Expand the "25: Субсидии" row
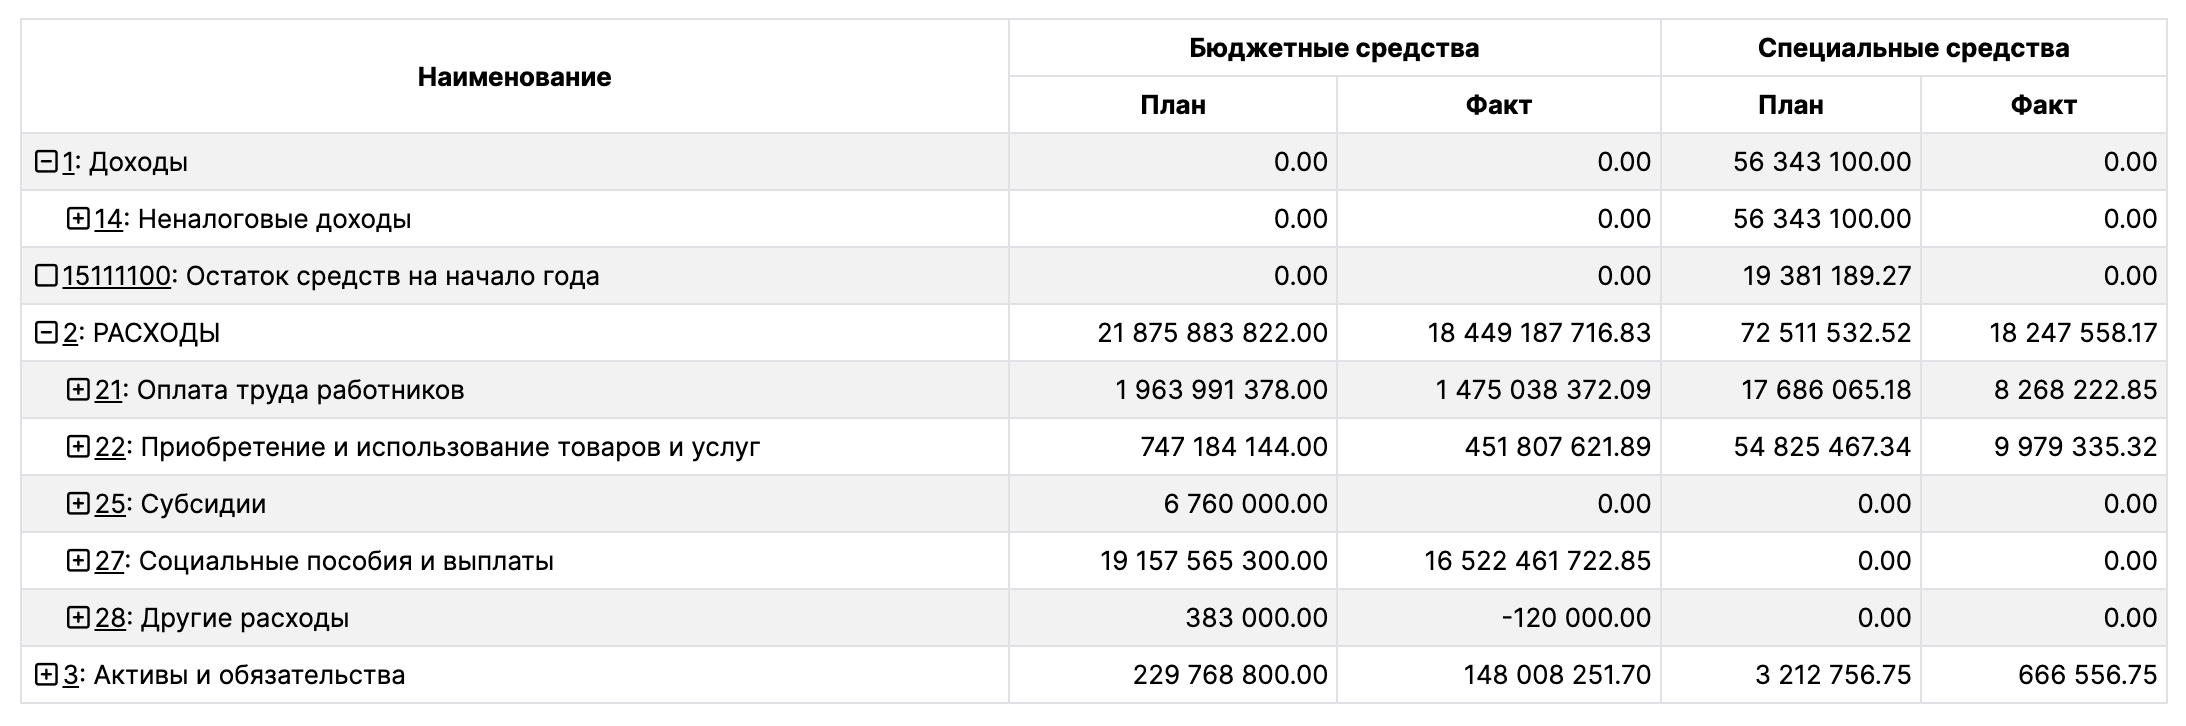 (x=78, y=504)
